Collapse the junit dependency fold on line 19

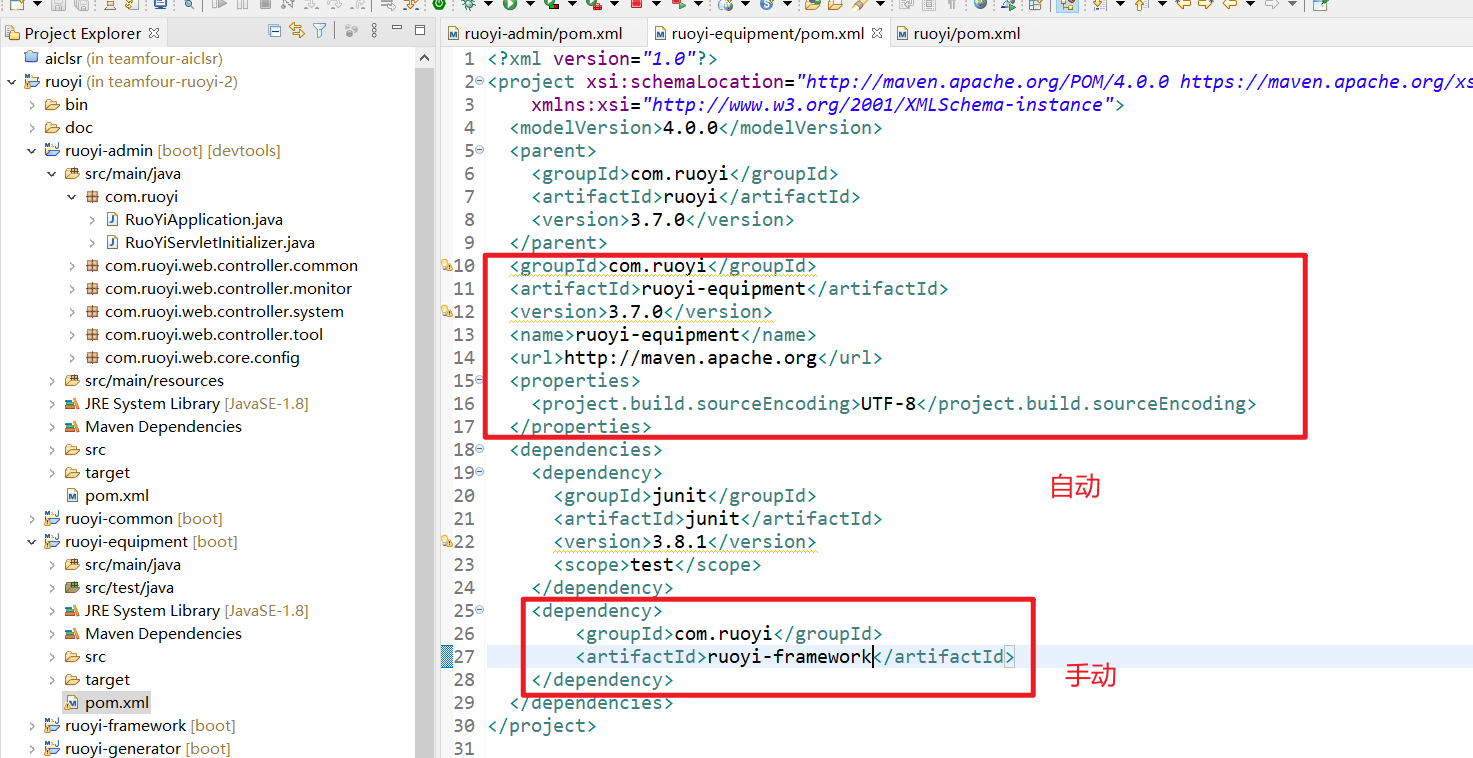479,472
